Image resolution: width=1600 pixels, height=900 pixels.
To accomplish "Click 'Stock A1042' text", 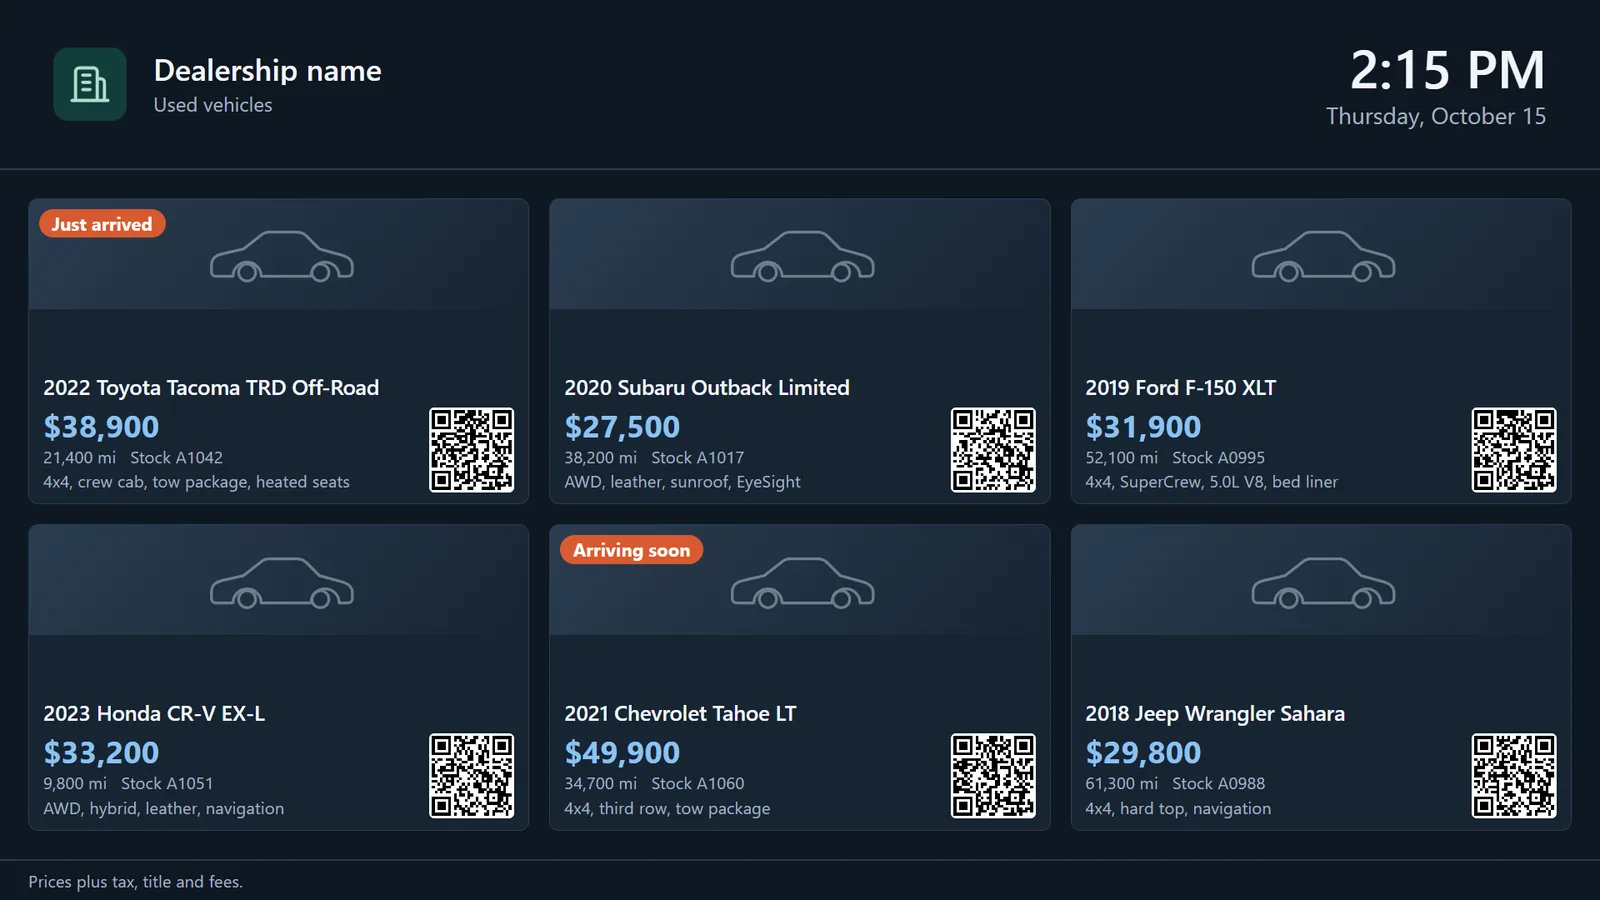I will pyautogui.click(x=176, y=458).
